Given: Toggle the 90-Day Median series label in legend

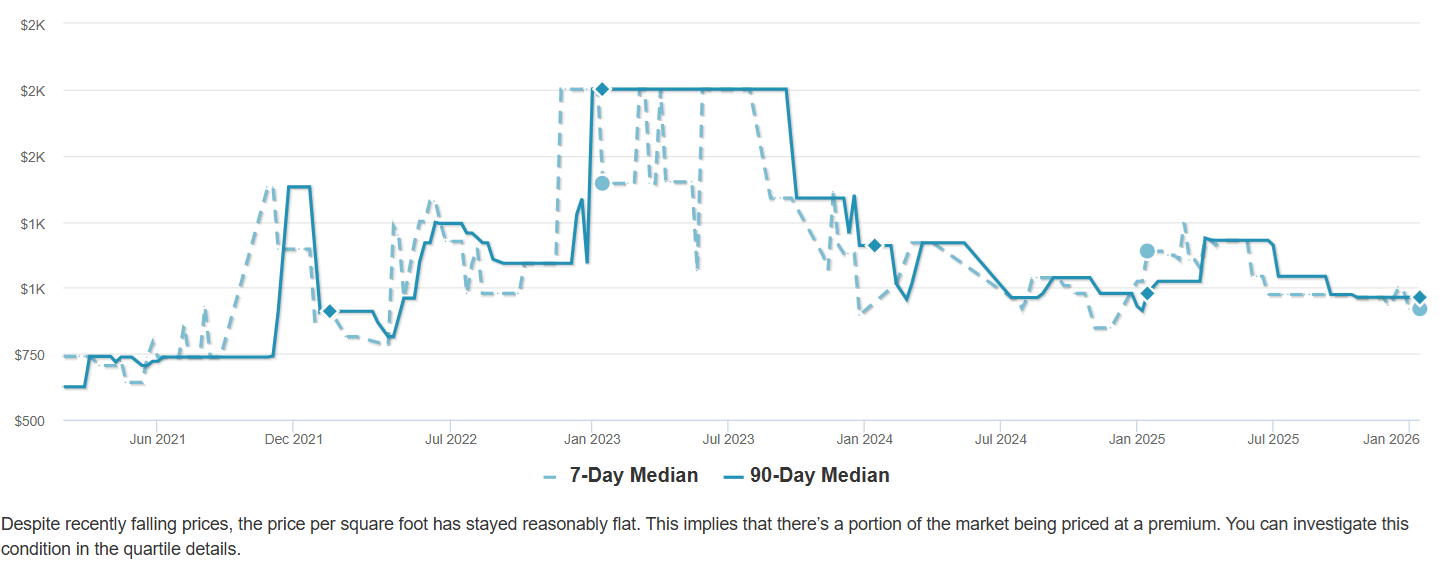Looking at the screenshot, I should point(819,475).
